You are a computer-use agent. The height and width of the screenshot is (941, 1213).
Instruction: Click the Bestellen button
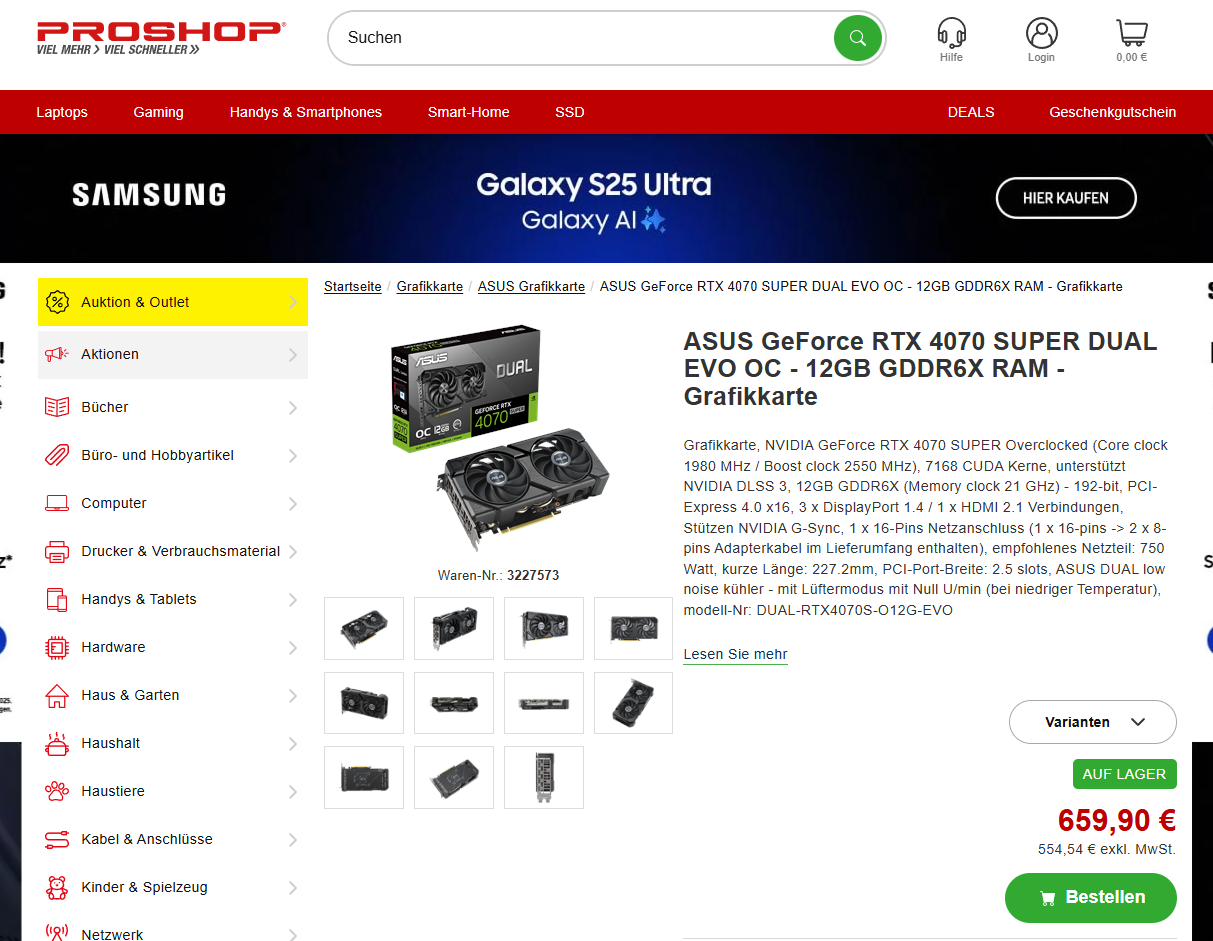(1091, 897)
